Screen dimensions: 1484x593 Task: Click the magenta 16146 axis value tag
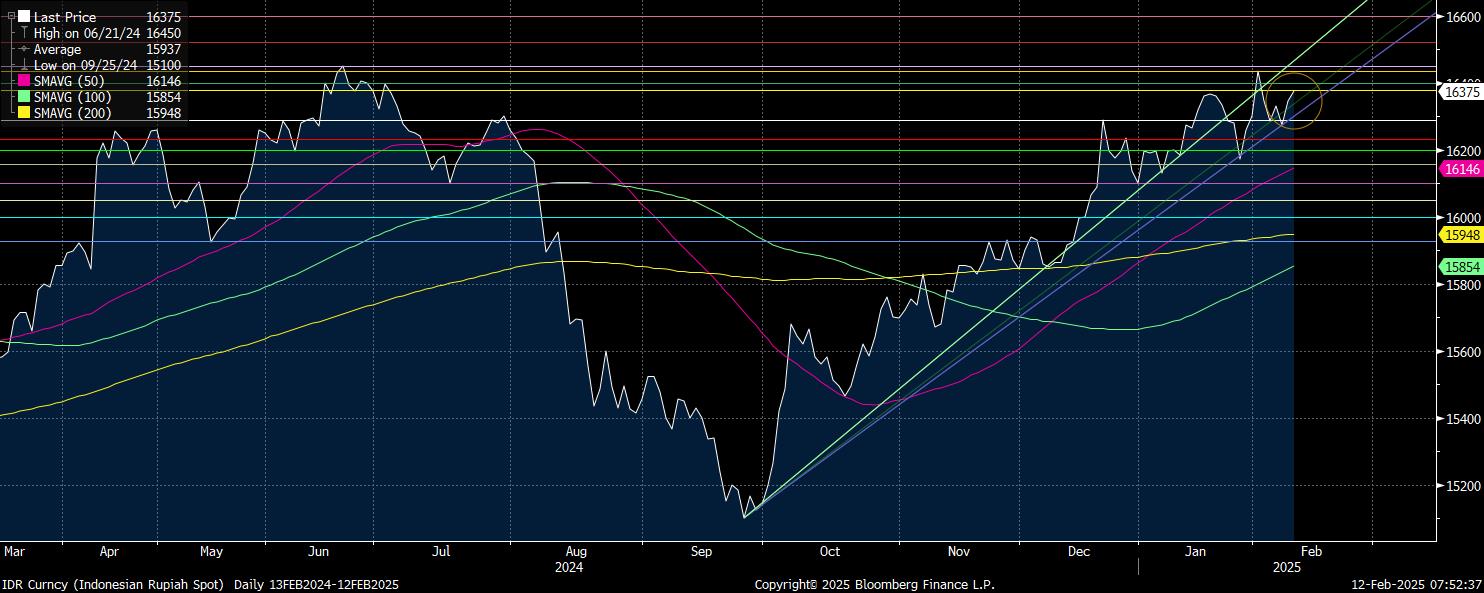1461,170
